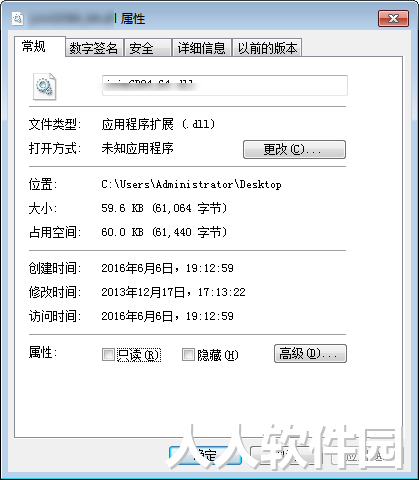Open advanced attributes via 高级(D)...

tap(310, 354)
